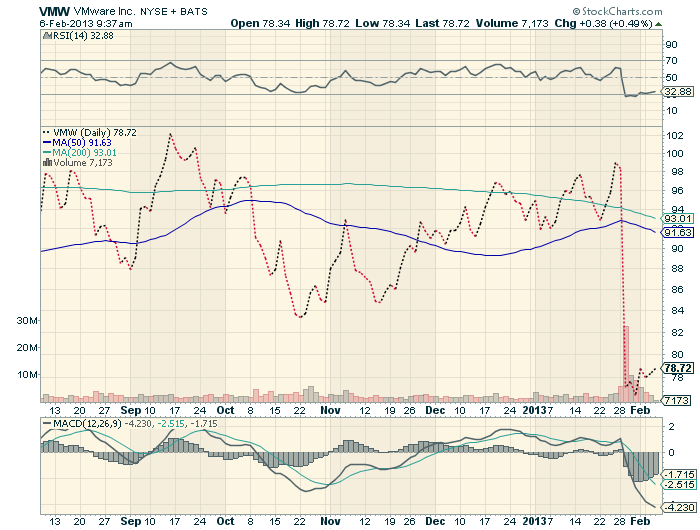Click the 'RSI(14) 32.88' indicator label

coord(83,36)
